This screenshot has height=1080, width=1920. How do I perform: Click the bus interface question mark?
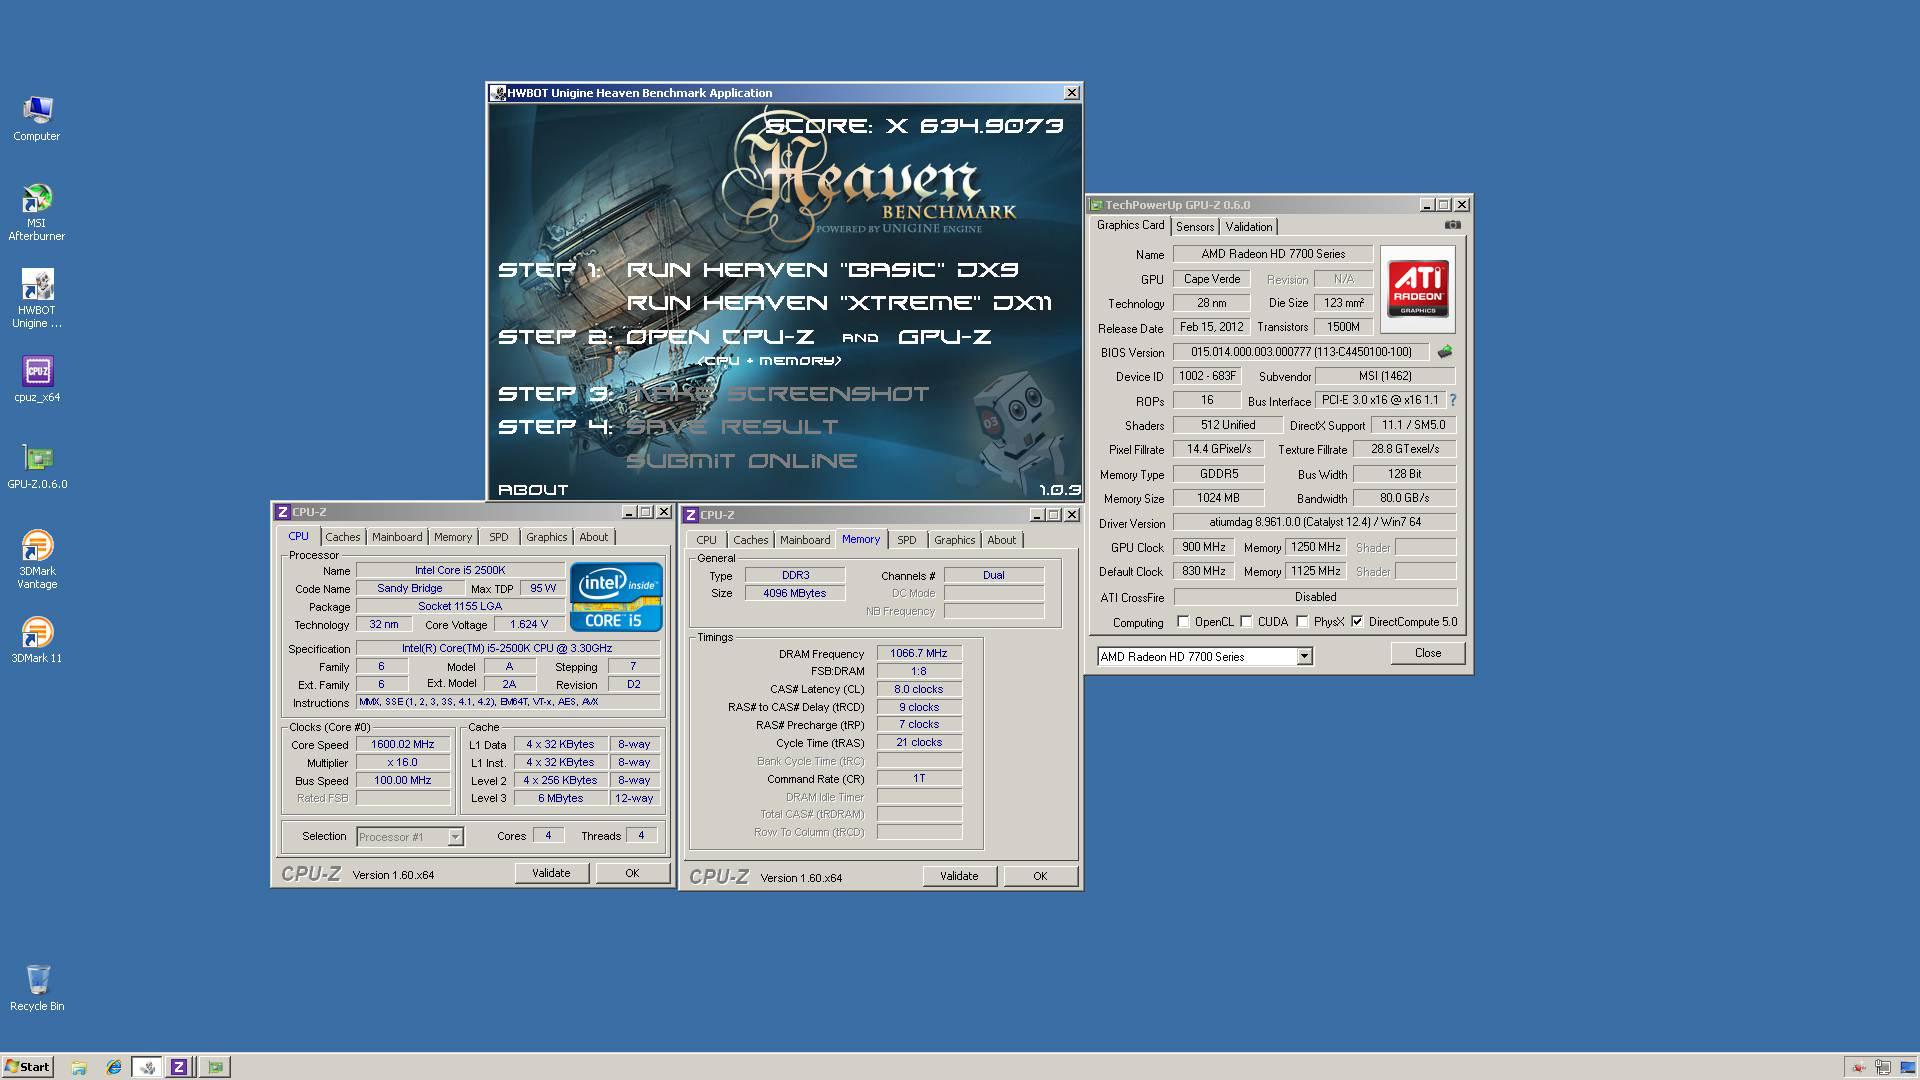[1453, 400]
